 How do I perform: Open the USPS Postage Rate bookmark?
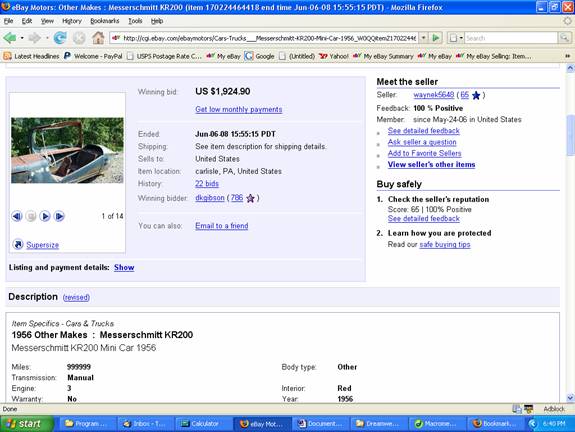tap(164, 56)
